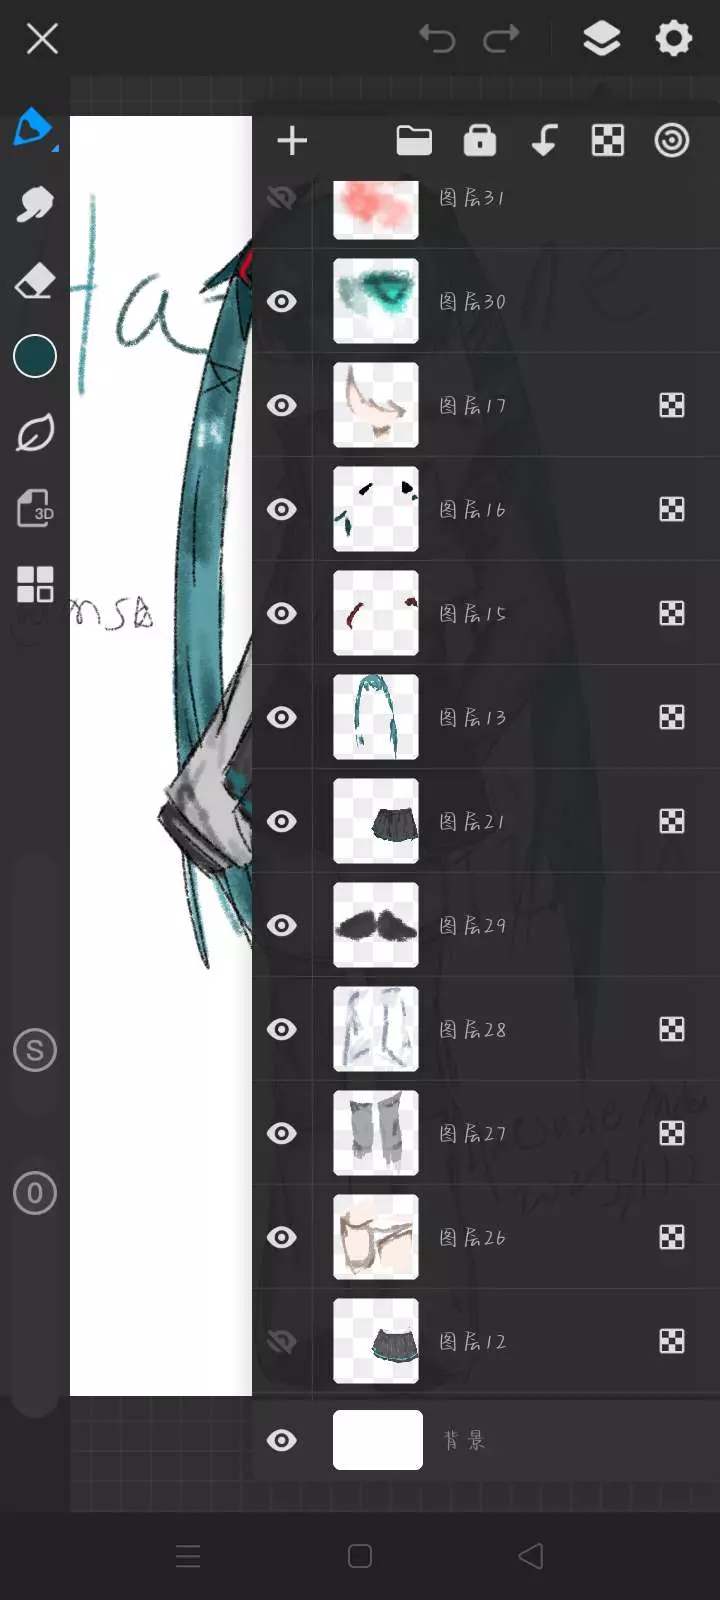Undo the last action
720x1600 pixels.
437,39
